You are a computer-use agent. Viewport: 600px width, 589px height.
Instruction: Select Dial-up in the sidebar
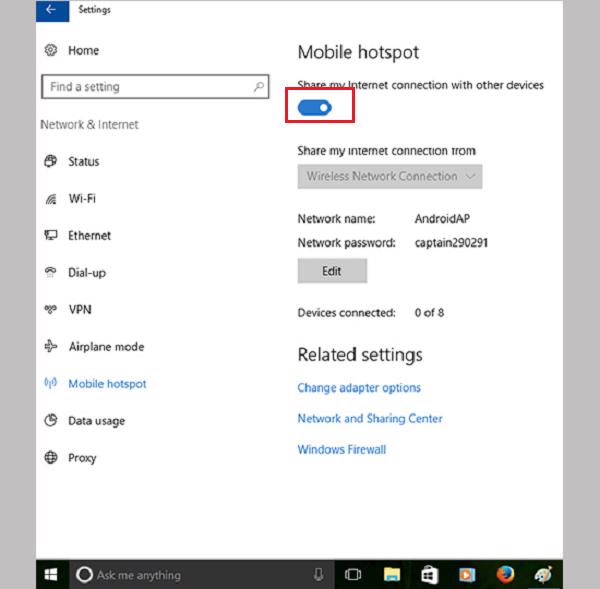[86, 273]
